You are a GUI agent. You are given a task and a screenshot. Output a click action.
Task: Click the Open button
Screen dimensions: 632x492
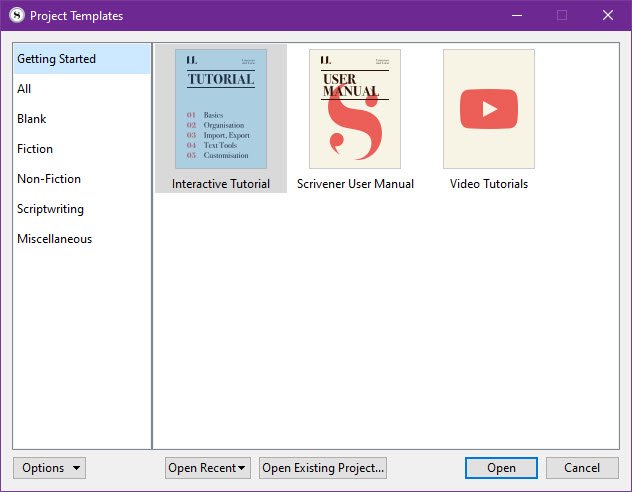coord(501,468)
